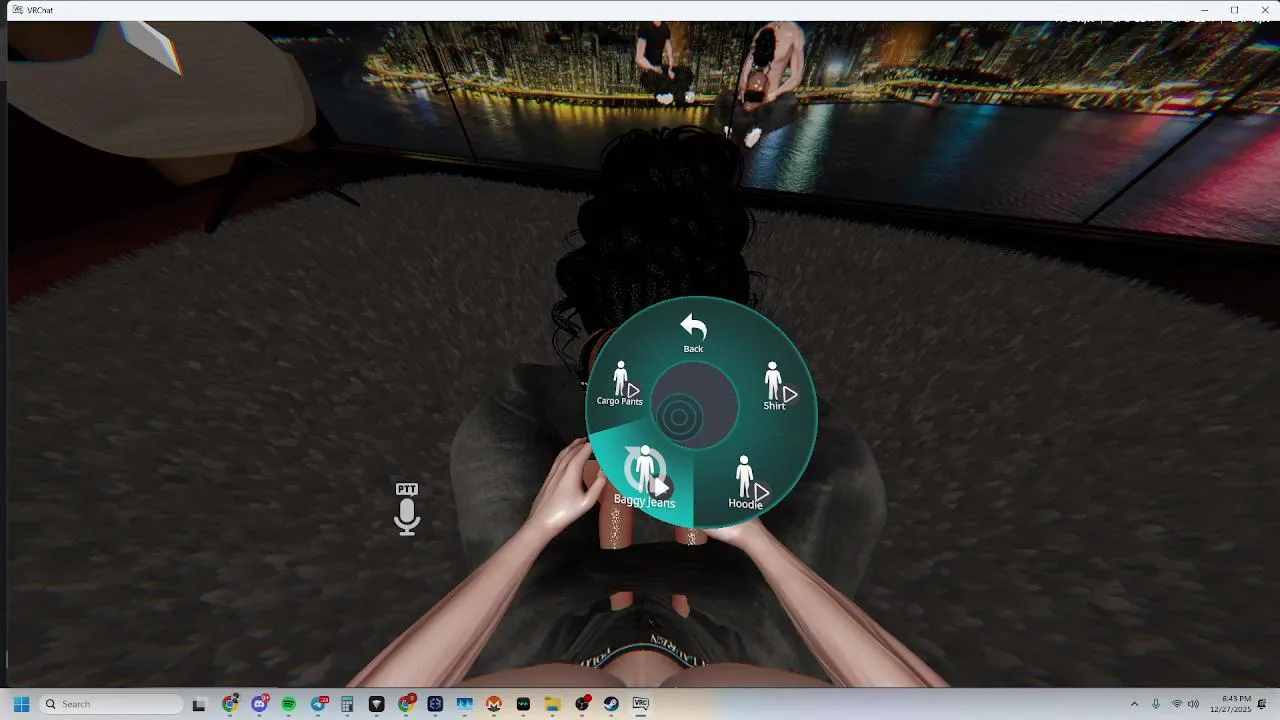Click the VRChat taskbar icon
1280x720 pixels.
641,704
